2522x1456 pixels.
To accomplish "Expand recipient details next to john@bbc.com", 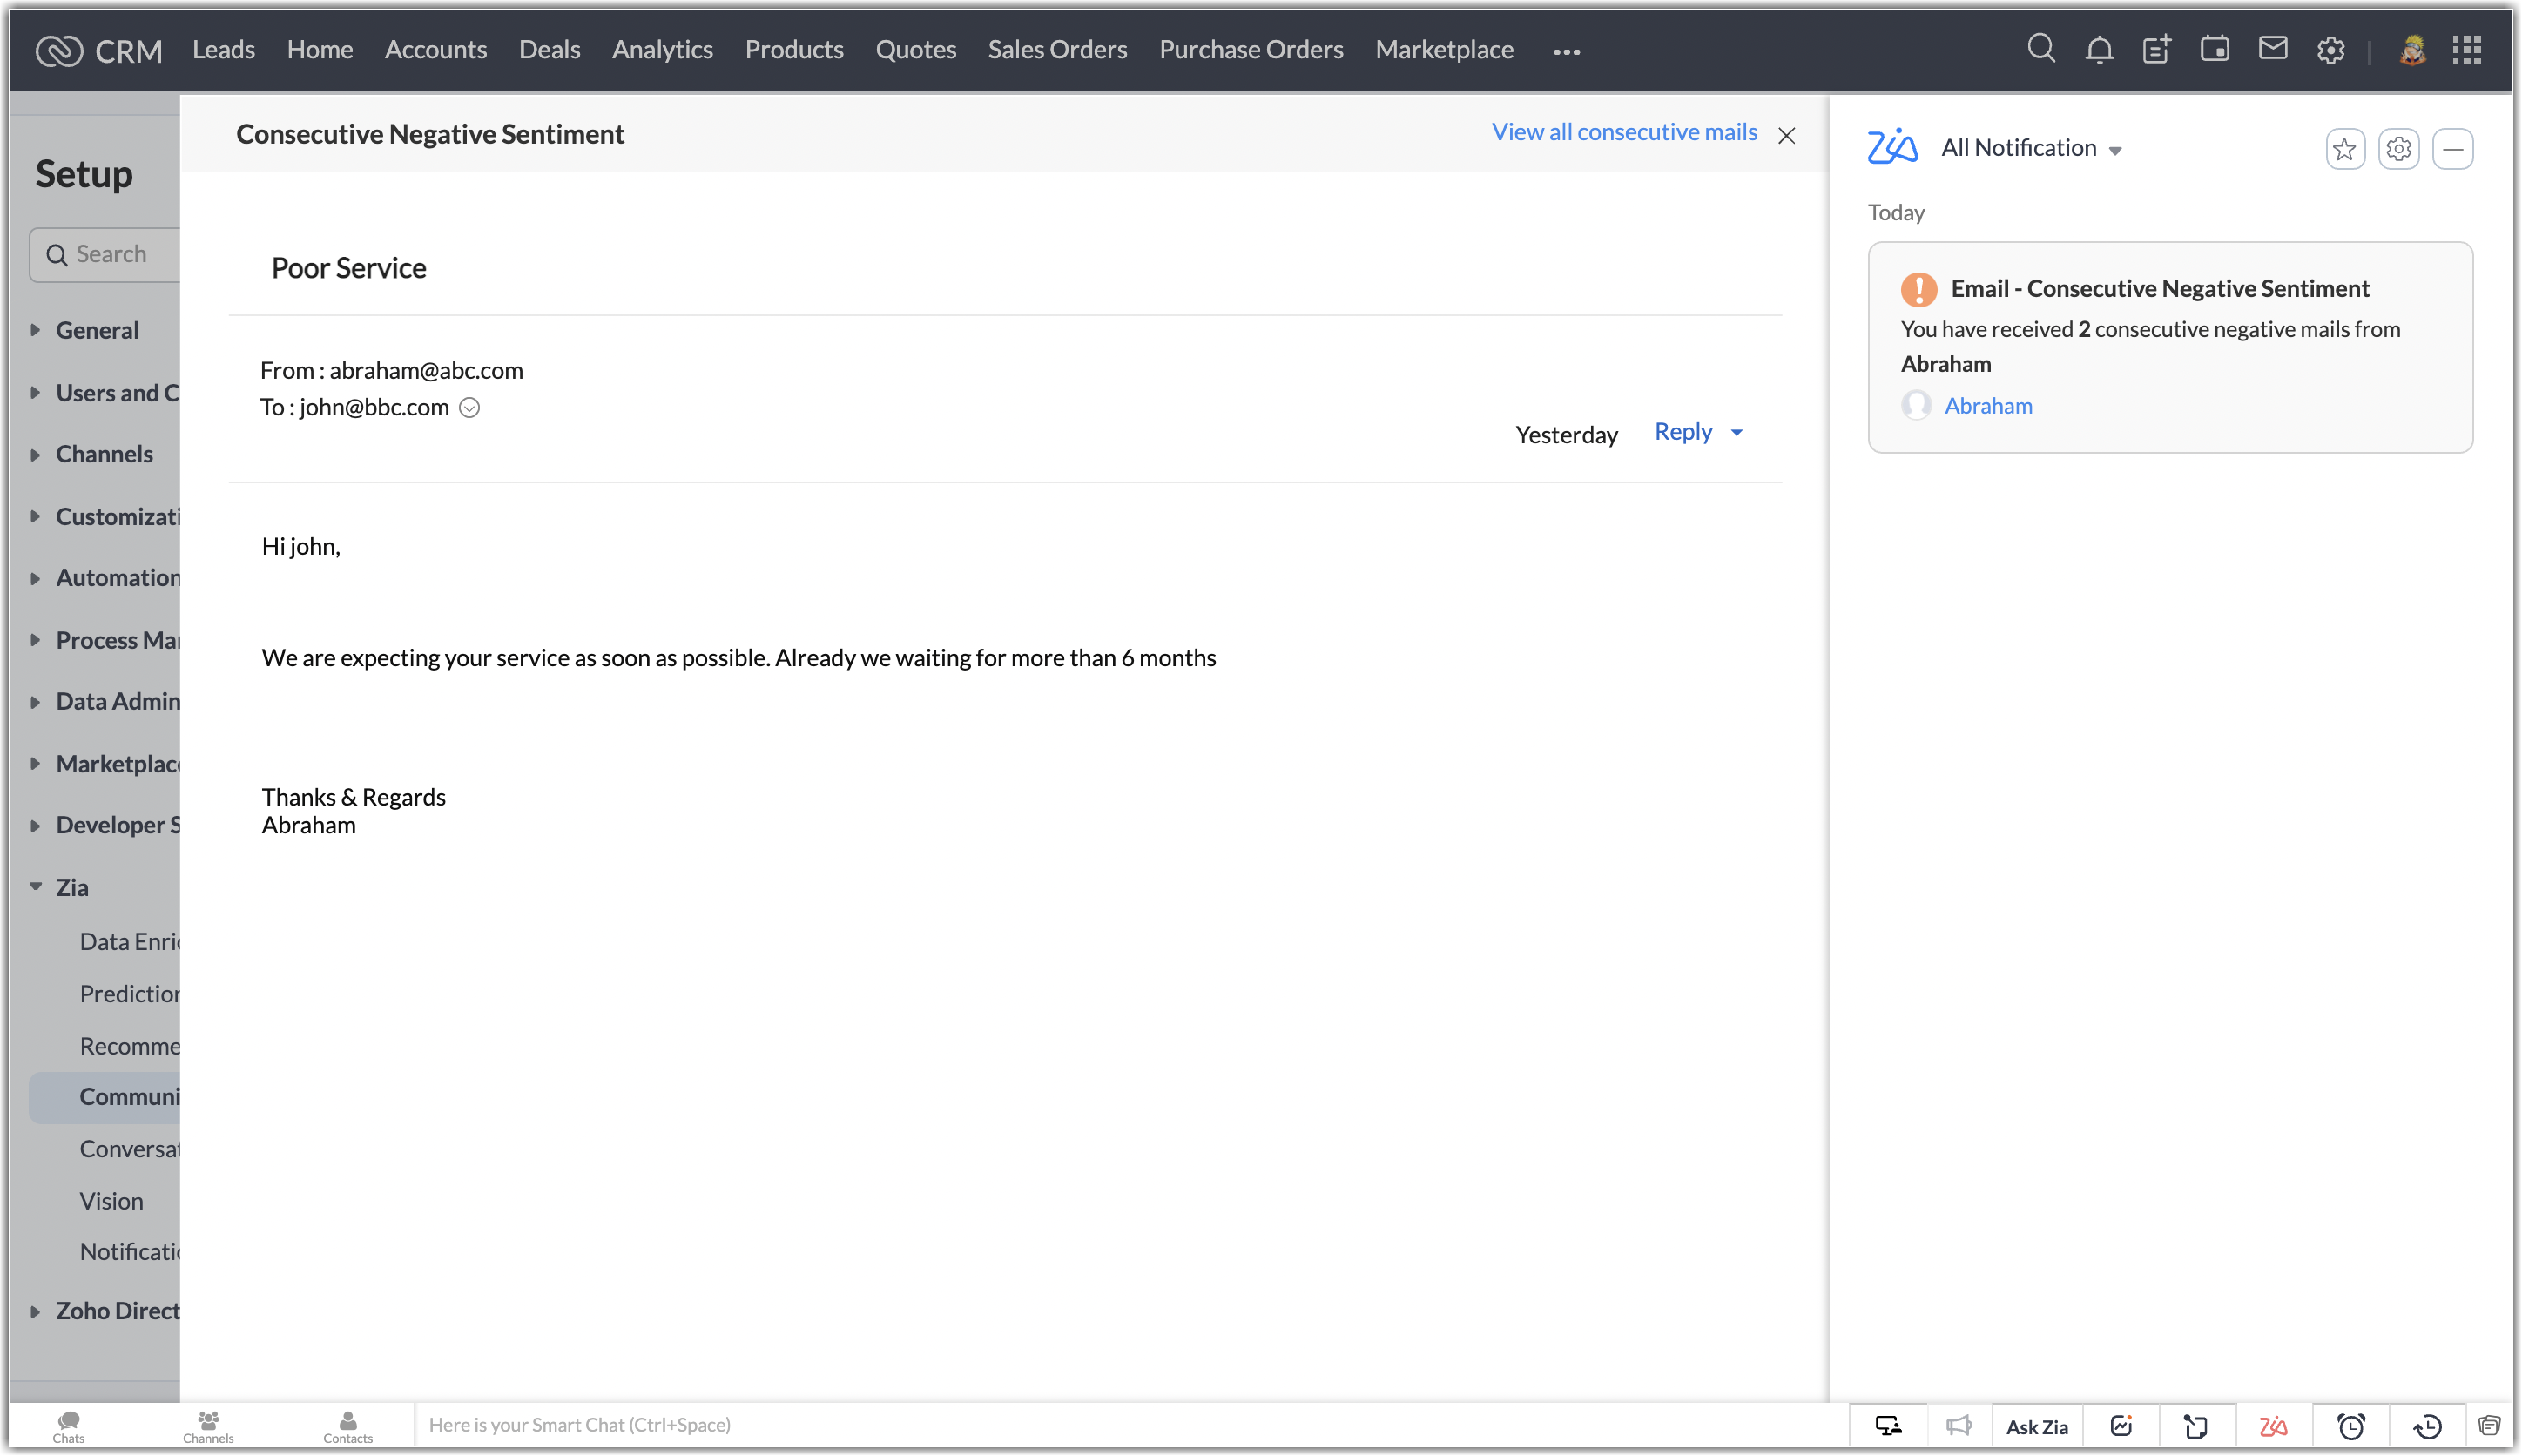I will tap(469, 408).
